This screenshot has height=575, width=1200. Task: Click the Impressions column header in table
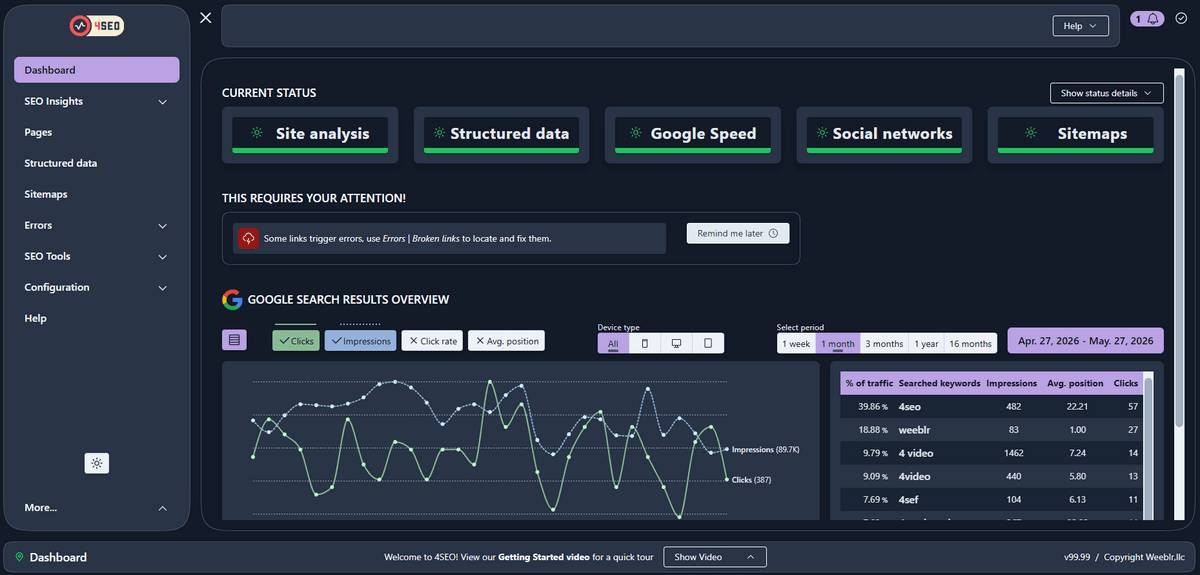1011,383
